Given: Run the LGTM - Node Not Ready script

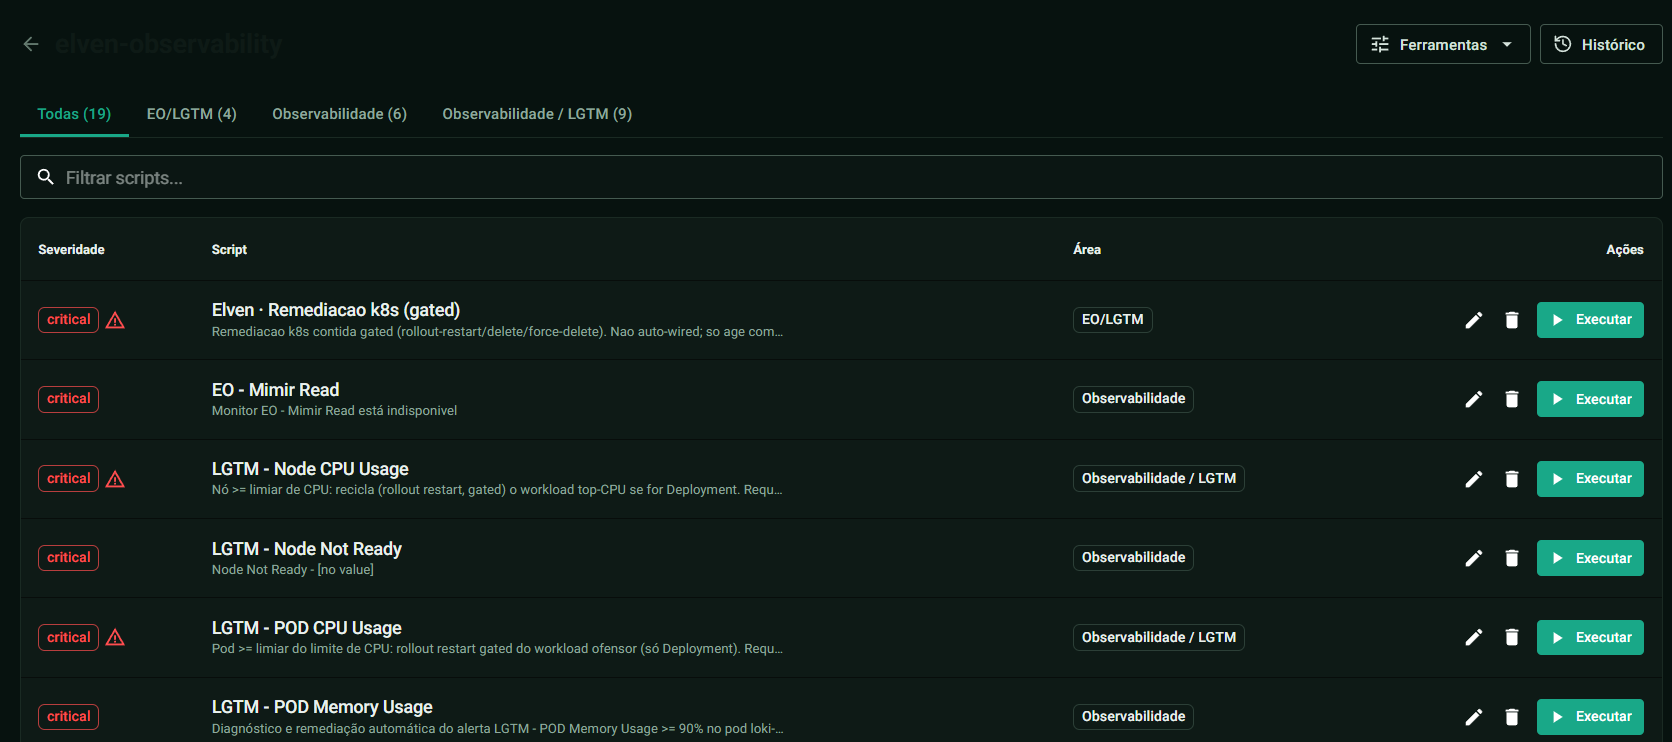Looking at the screenshot, I should [x=1590, y=558].
